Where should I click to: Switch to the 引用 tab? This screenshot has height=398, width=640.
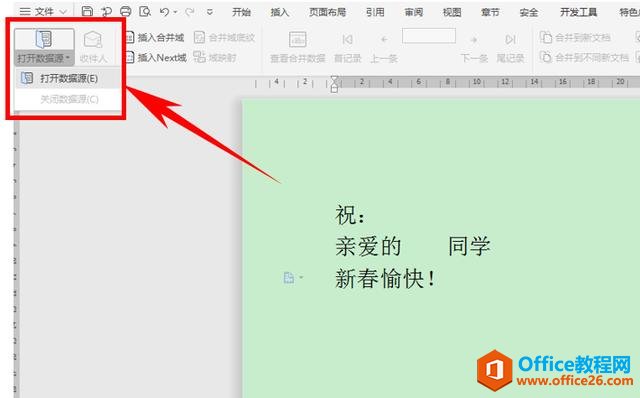[375, 12]
